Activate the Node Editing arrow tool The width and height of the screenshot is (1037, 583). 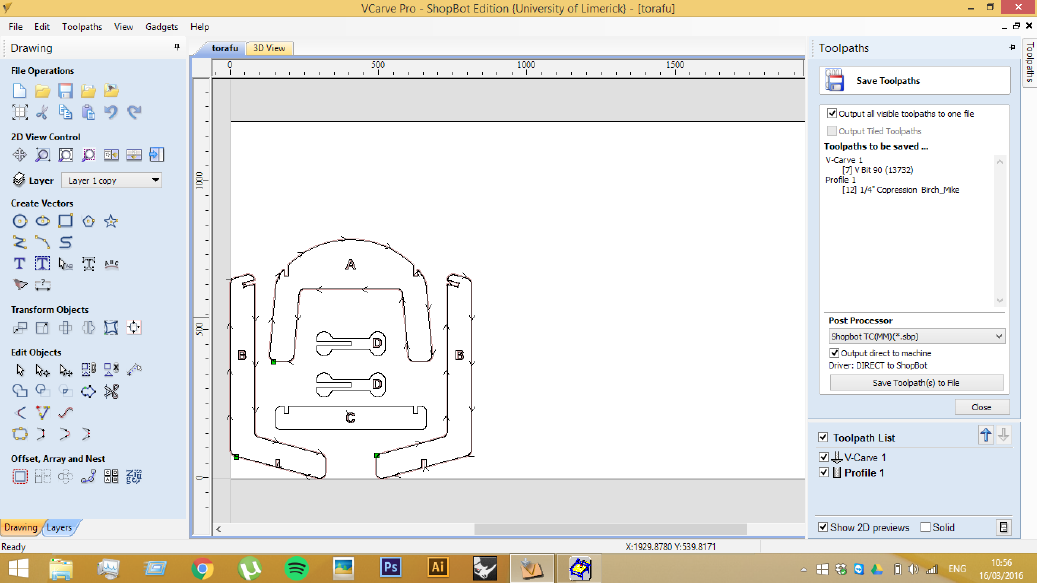tap(42, 370)
